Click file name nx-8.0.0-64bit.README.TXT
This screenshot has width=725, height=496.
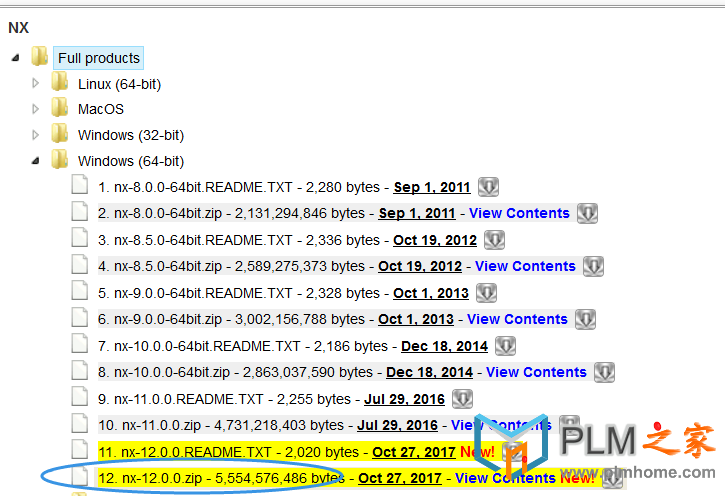tap(203, 187)
